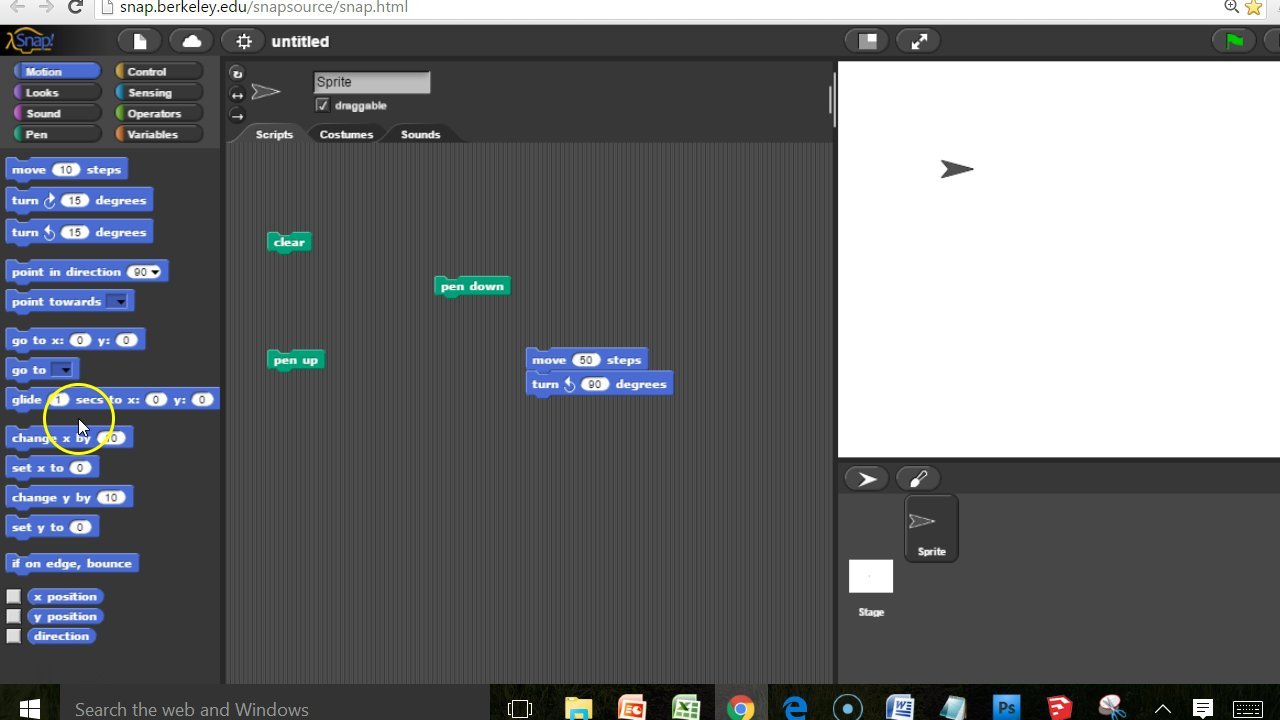Toggle the presentation mode stage icon
Viewport: 1280px width, 720px height.
tap(866, 41)
